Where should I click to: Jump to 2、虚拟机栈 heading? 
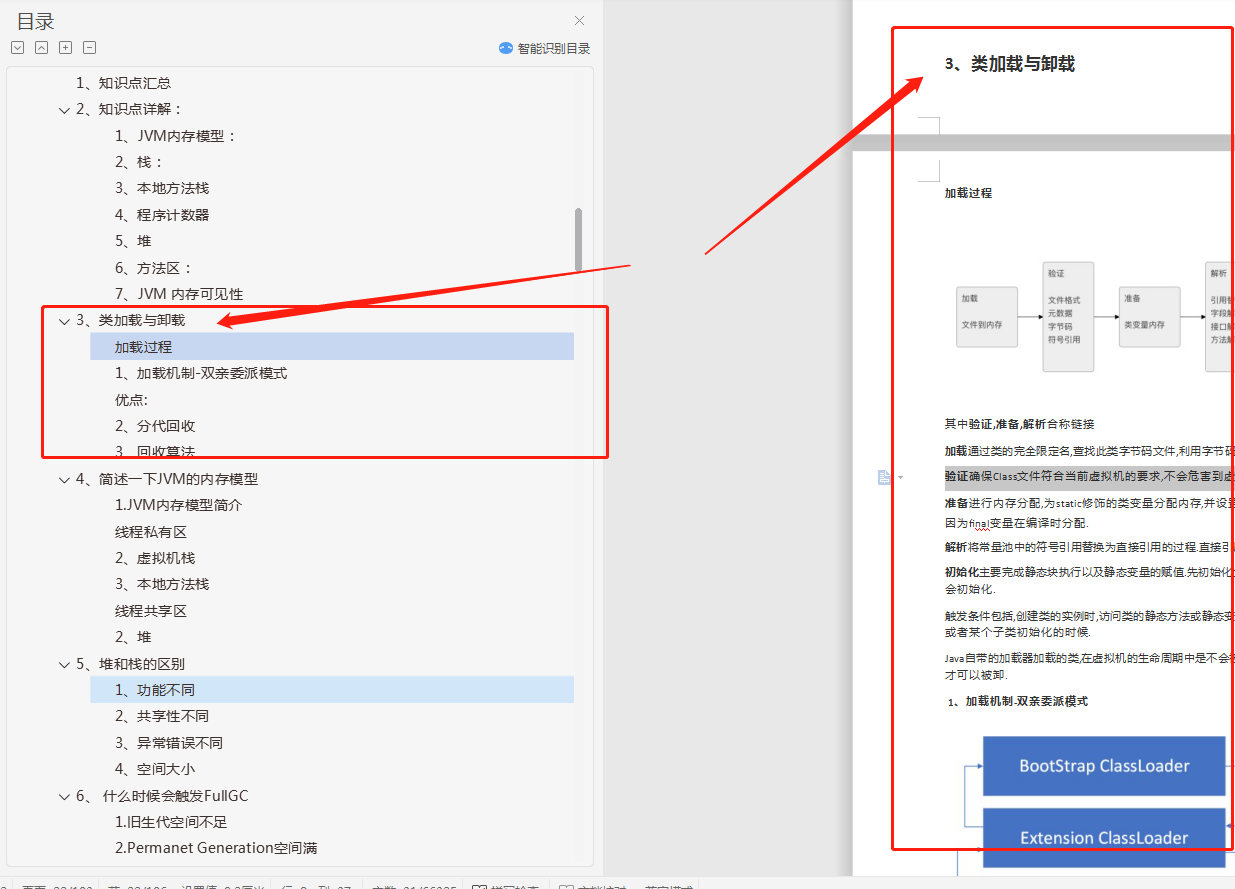(x=155, y=558)
